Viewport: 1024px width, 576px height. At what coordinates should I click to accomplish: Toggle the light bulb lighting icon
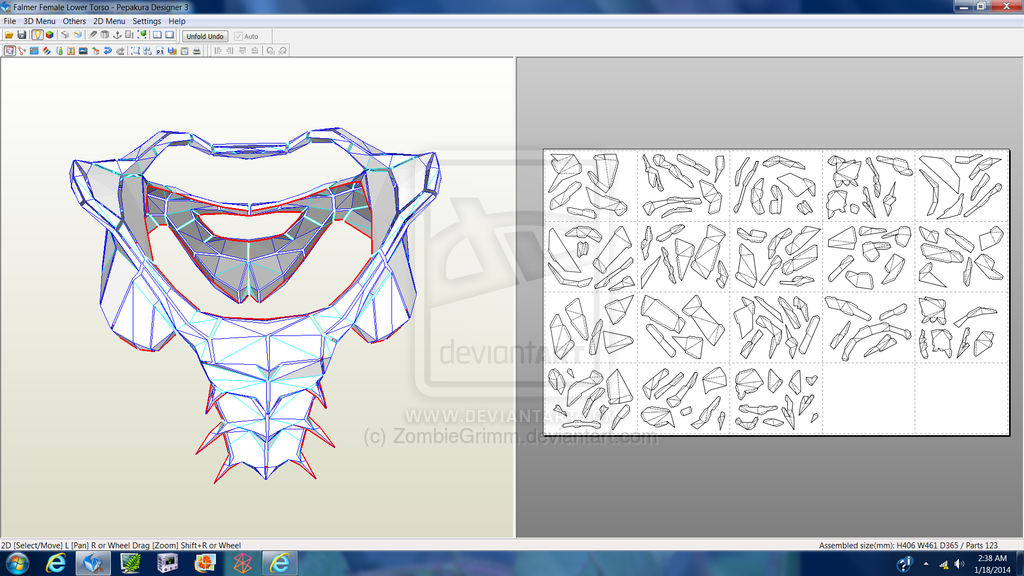pos(37,35)
